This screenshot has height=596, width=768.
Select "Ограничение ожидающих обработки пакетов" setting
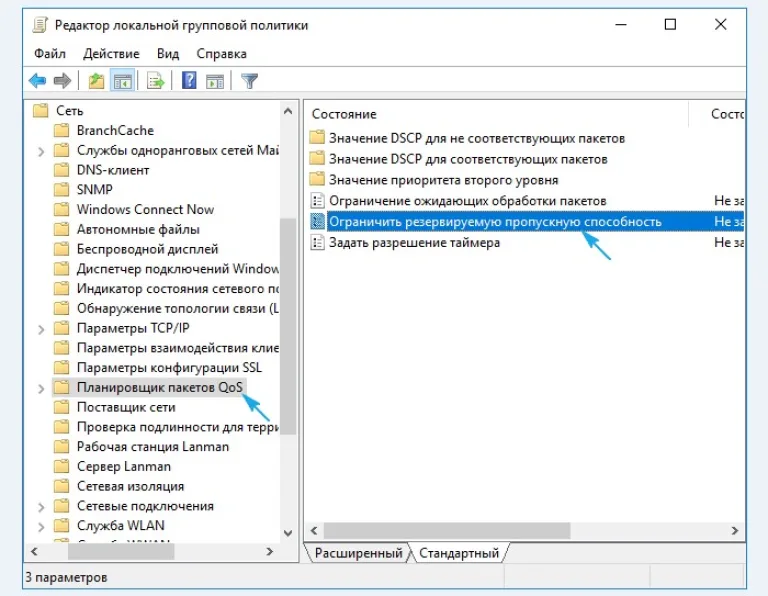[468, 201]
